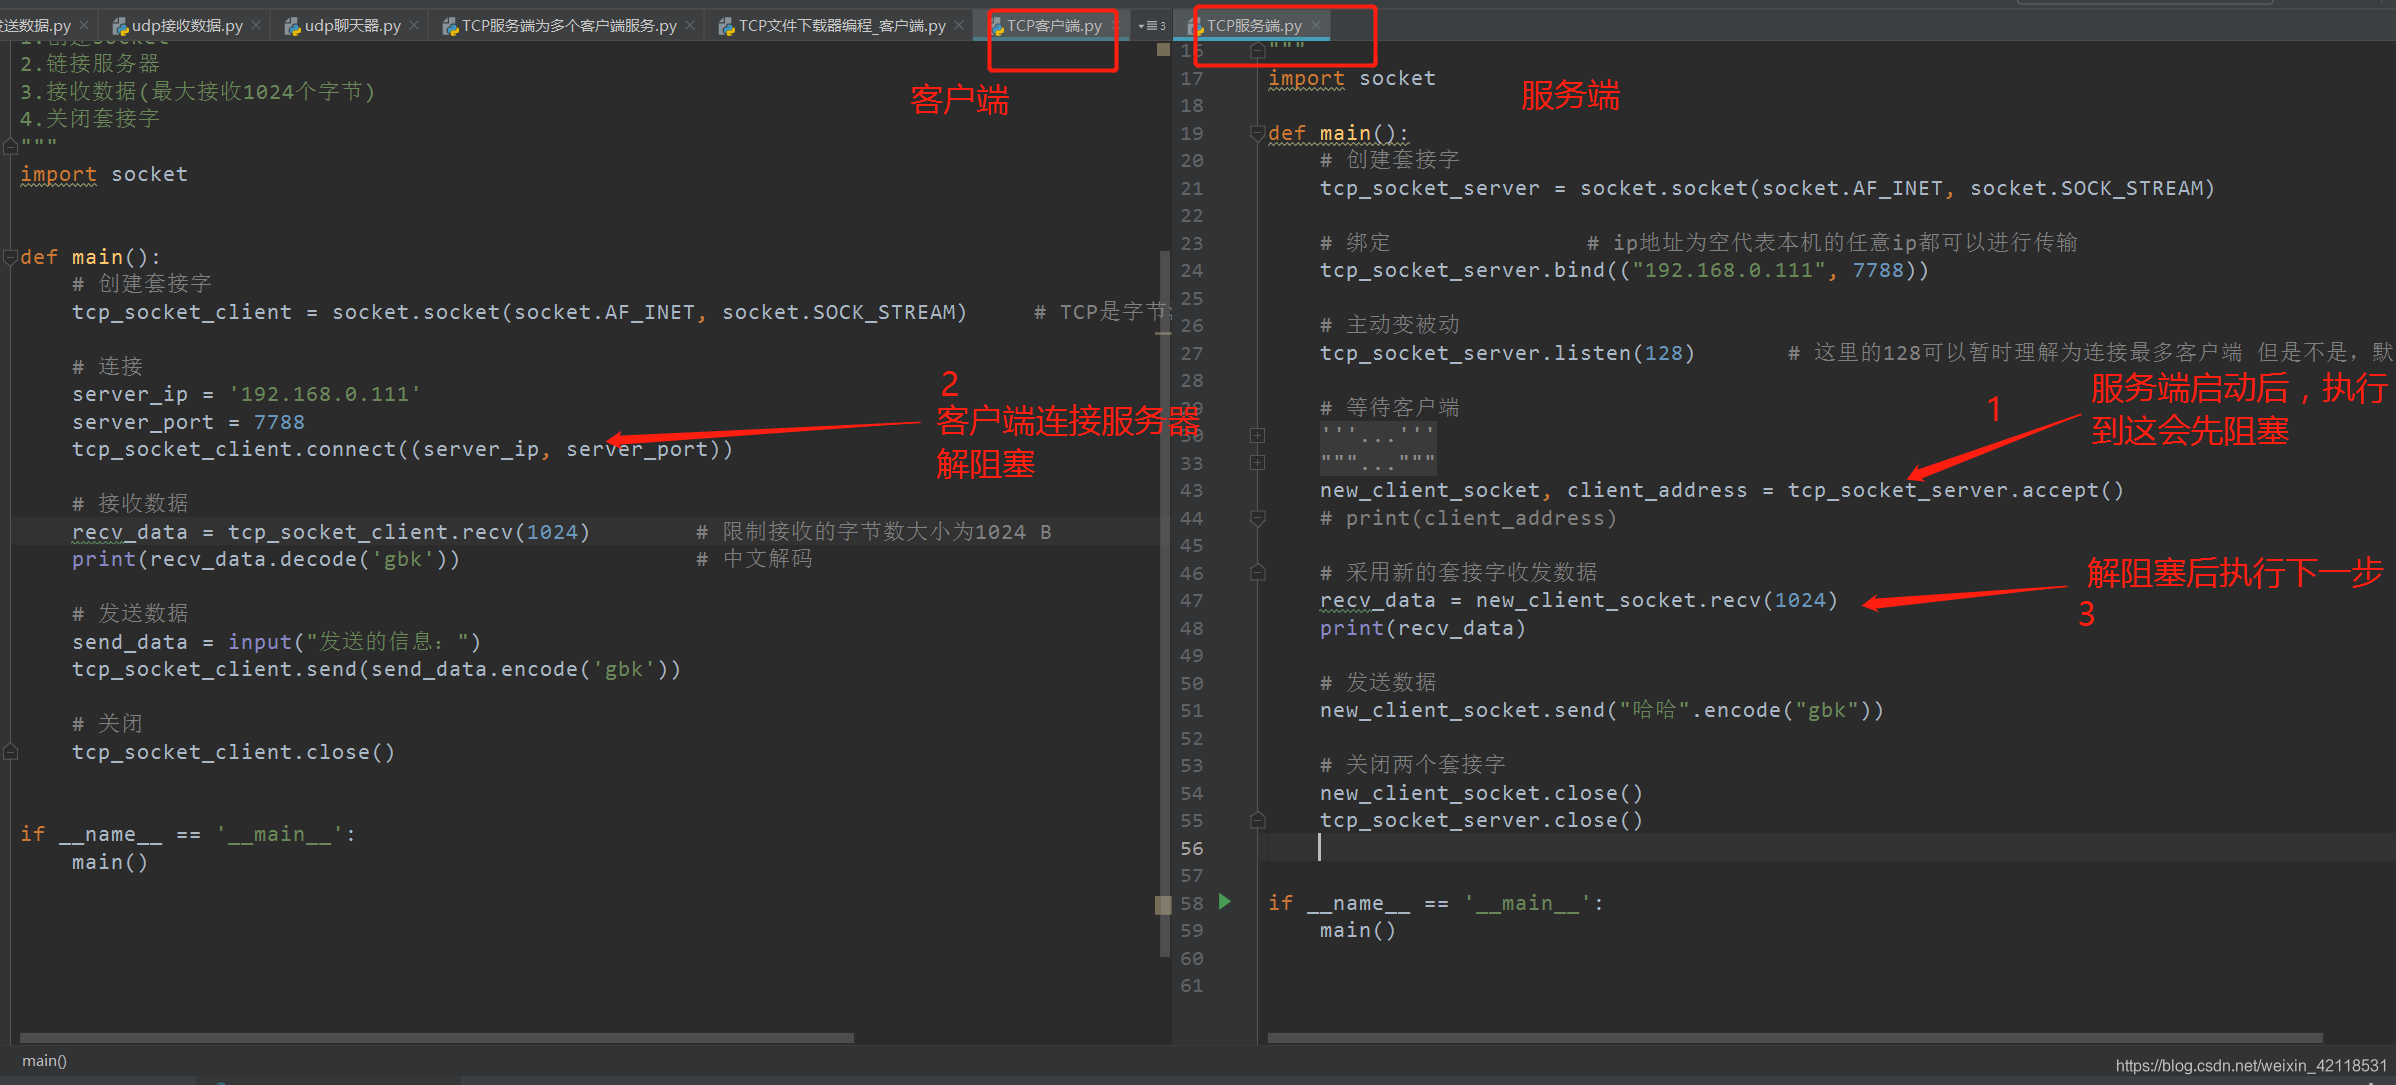Click the gutter line number 24
2396x1085 pixels.
1192,270
